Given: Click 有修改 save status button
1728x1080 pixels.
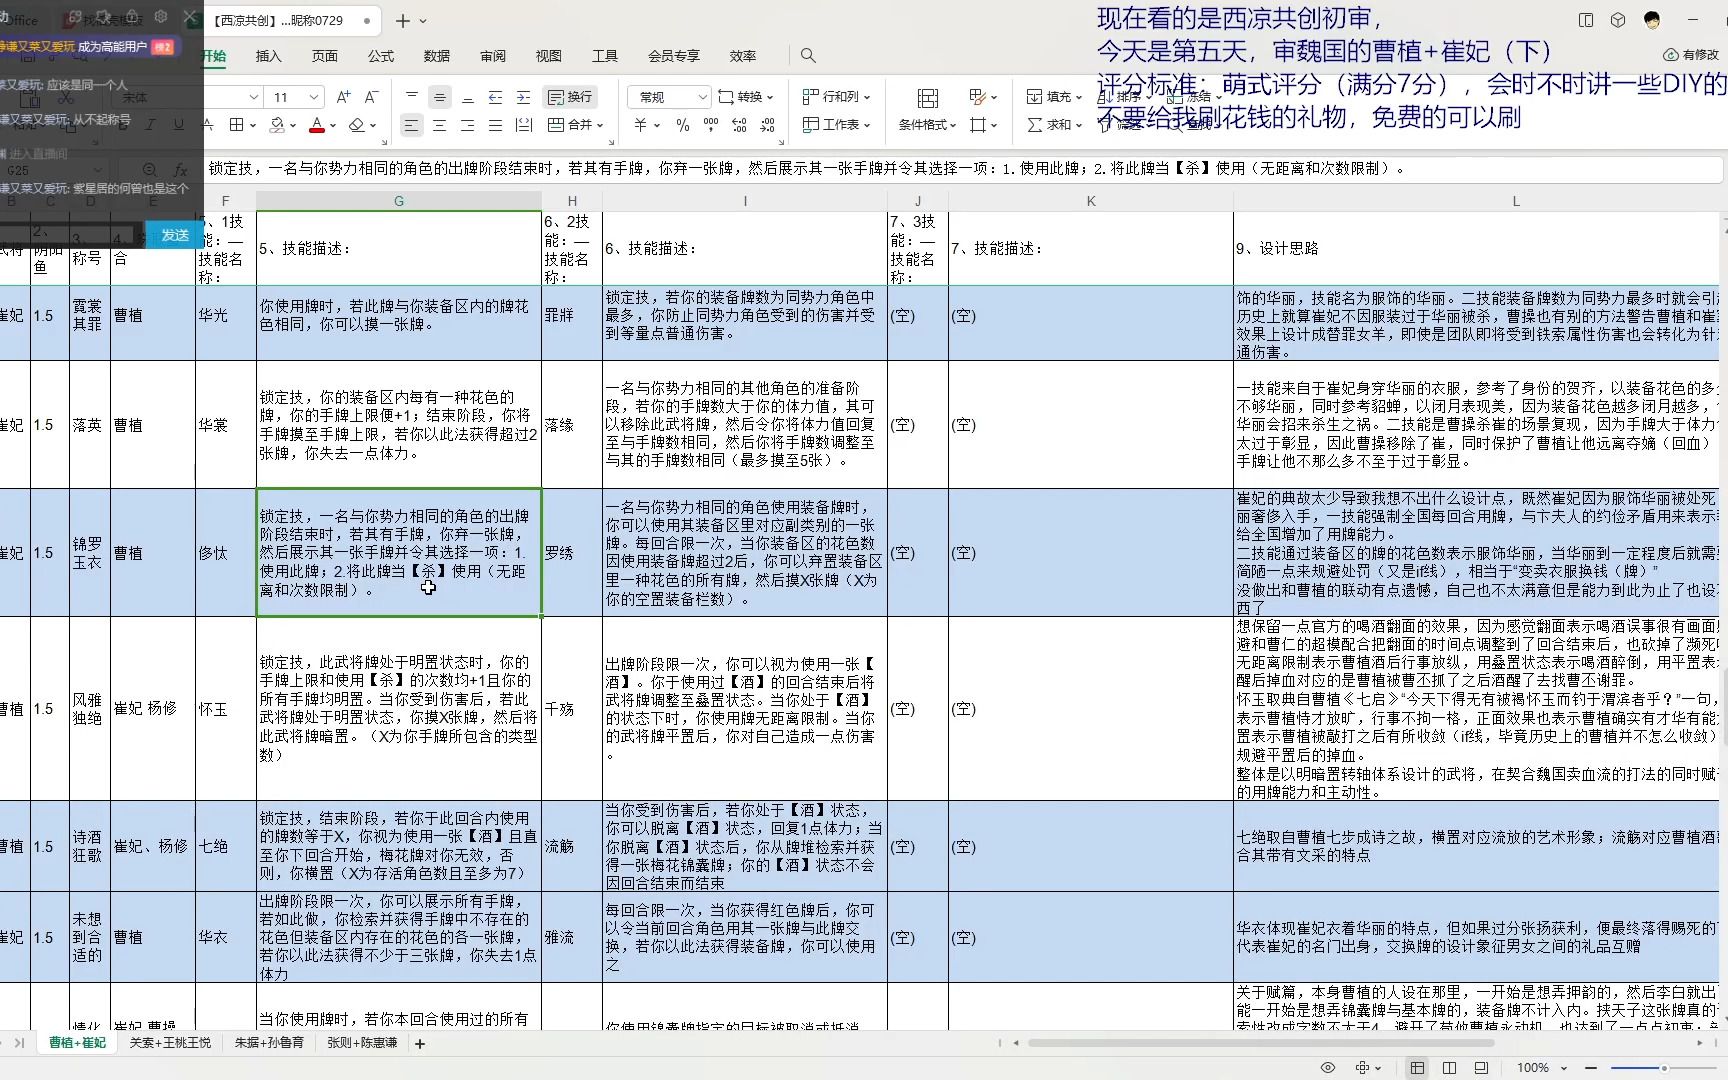Looking at the screenshot, I should [x=1691, y=55].
